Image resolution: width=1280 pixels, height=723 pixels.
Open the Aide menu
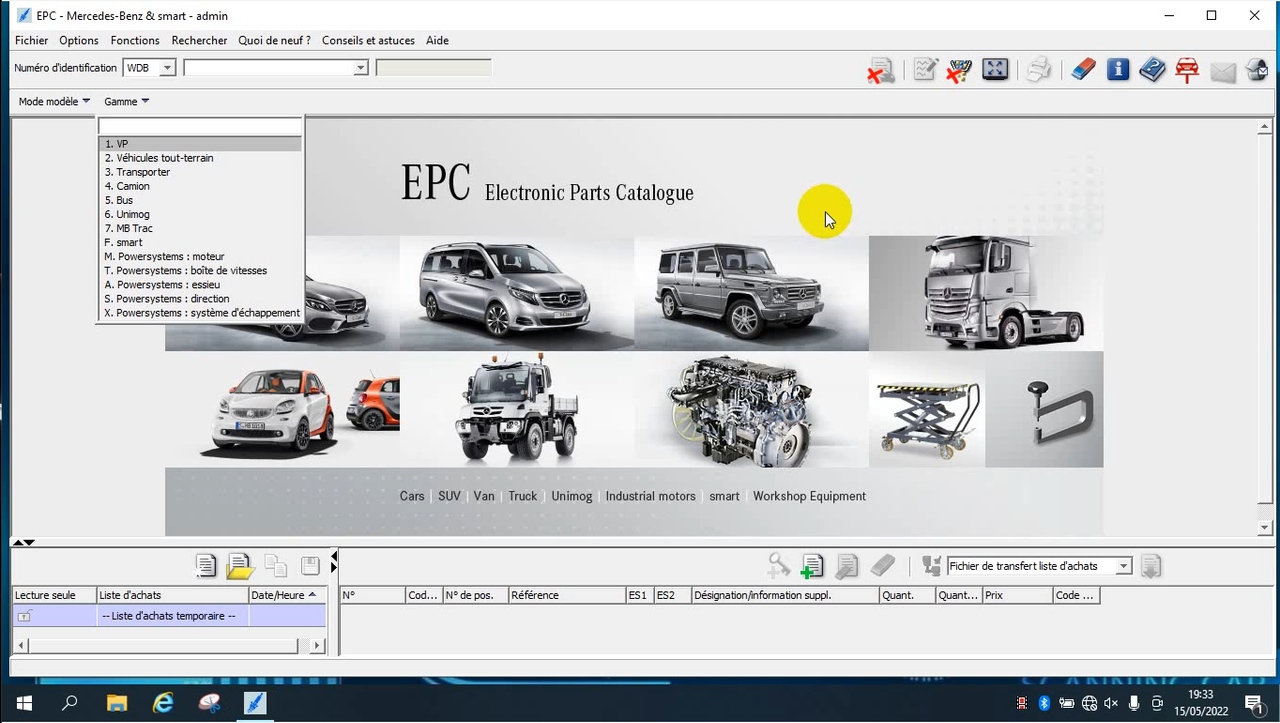[437, 40]
